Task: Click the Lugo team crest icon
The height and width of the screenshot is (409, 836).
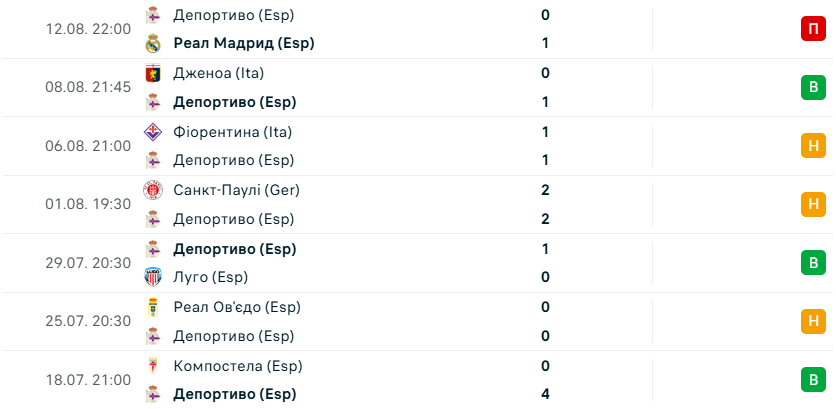Action: tap(153, 277)
